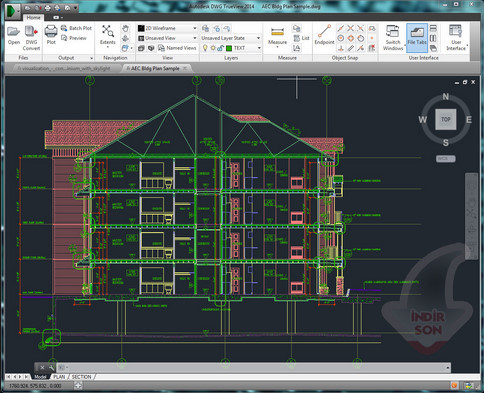Tile windows vertically icon
Viewport: 484px width, 393px height.
click(433, 38)
